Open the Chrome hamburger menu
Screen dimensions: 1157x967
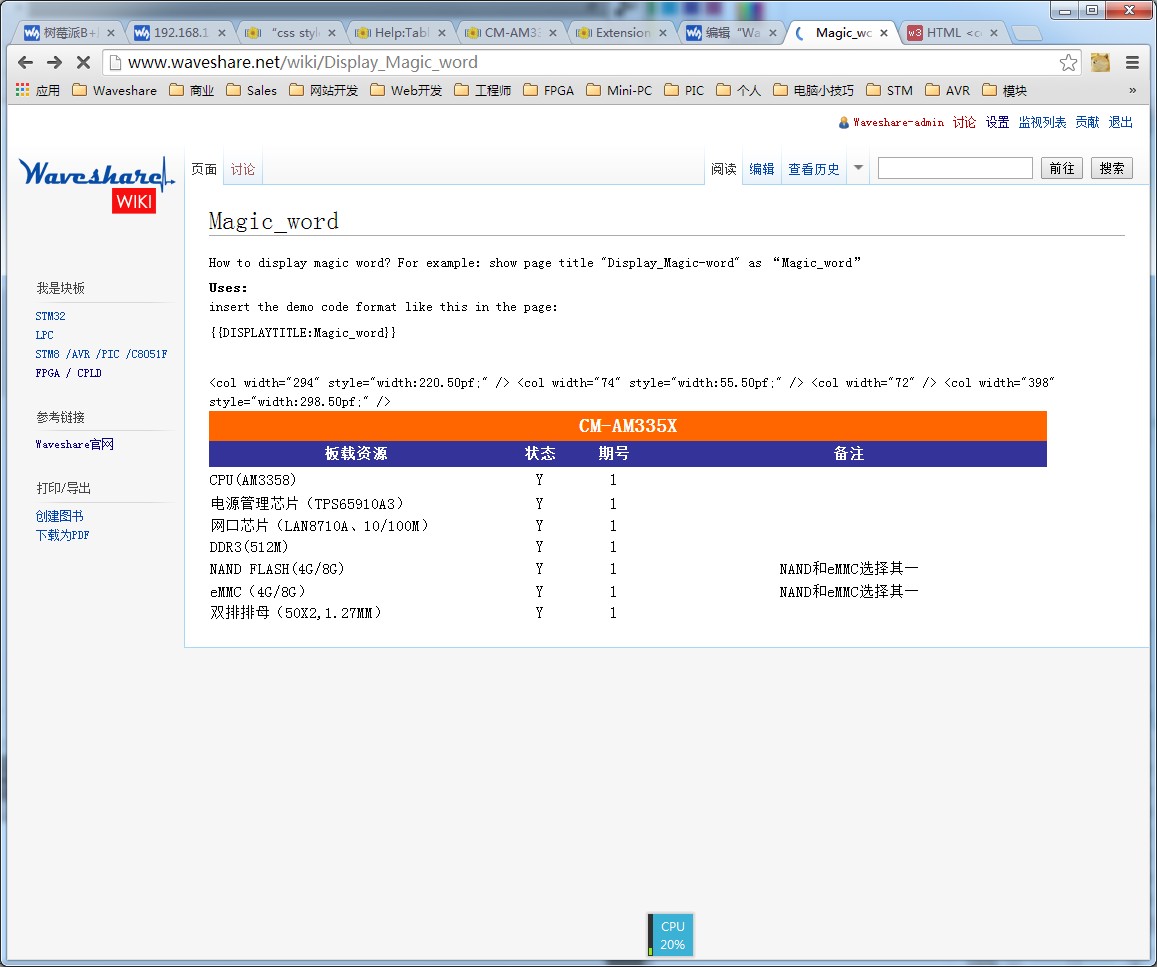pos(1133,63)
